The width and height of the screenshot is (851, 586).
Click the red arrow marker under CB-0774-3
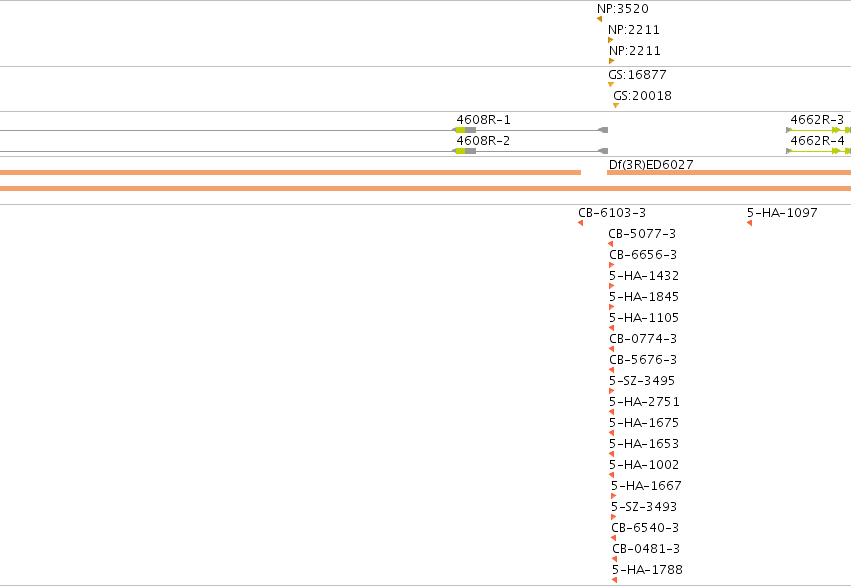click(x=612, y=349)
